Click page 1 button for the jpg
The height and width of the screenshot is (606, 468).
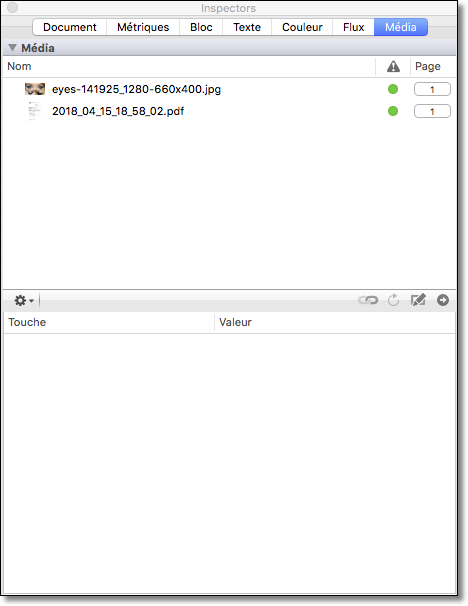tap(432, 89)
